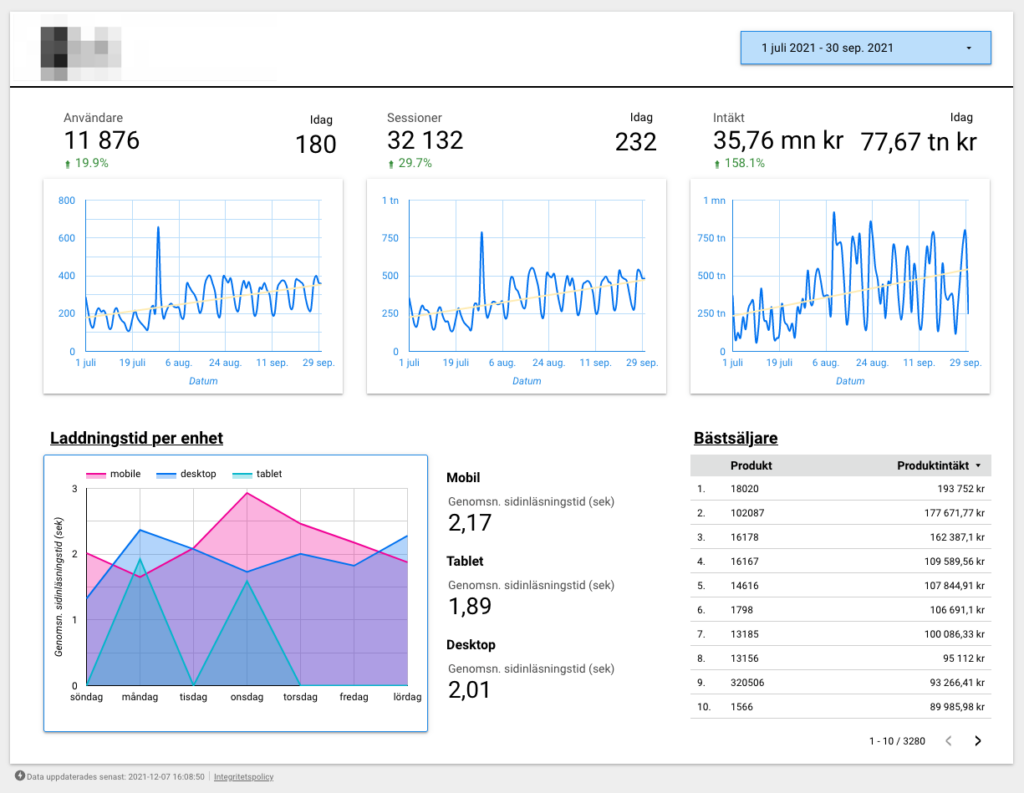Image resolution: width=1024 pixels, height=793 pixels.
Task: Select product row 18020
Action: [x=840, y=489]
